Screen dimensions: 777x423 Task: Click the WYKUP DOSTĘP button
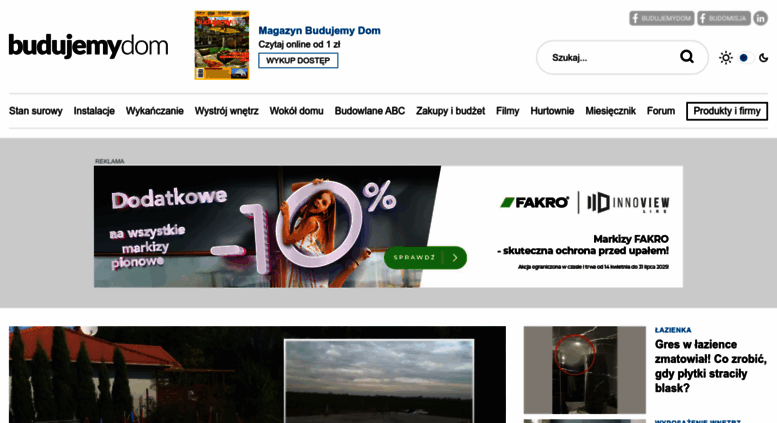(x=298, y=60)
